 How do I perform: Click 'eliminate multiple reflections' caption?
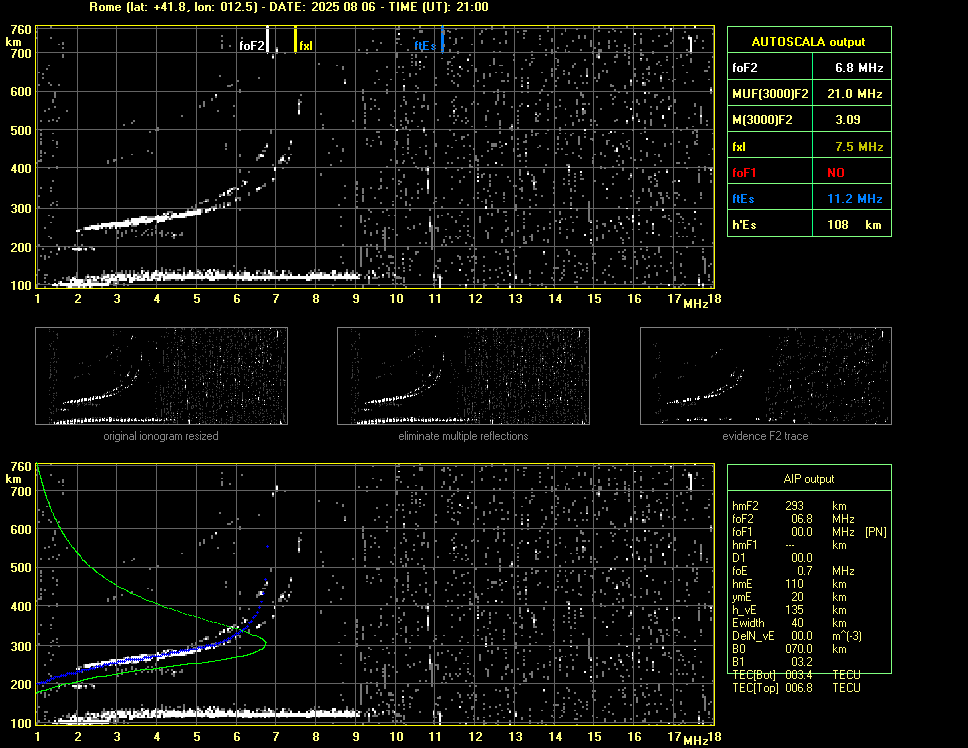tap(463, 436)
